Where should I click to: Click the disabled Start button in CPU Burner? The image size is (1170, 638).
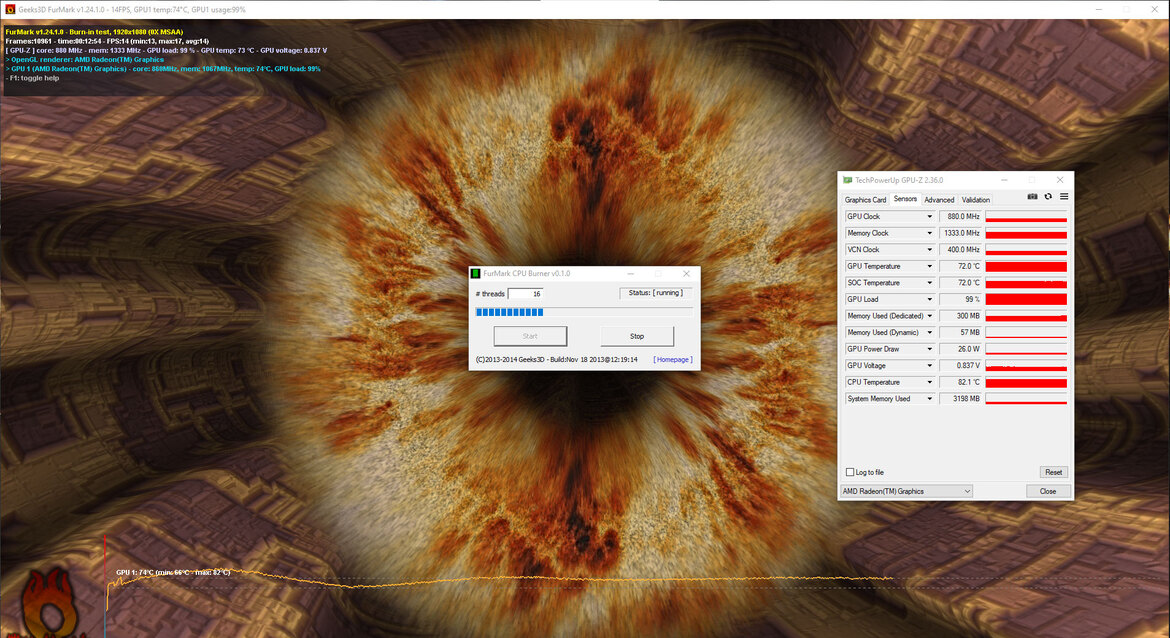[530, 337]
